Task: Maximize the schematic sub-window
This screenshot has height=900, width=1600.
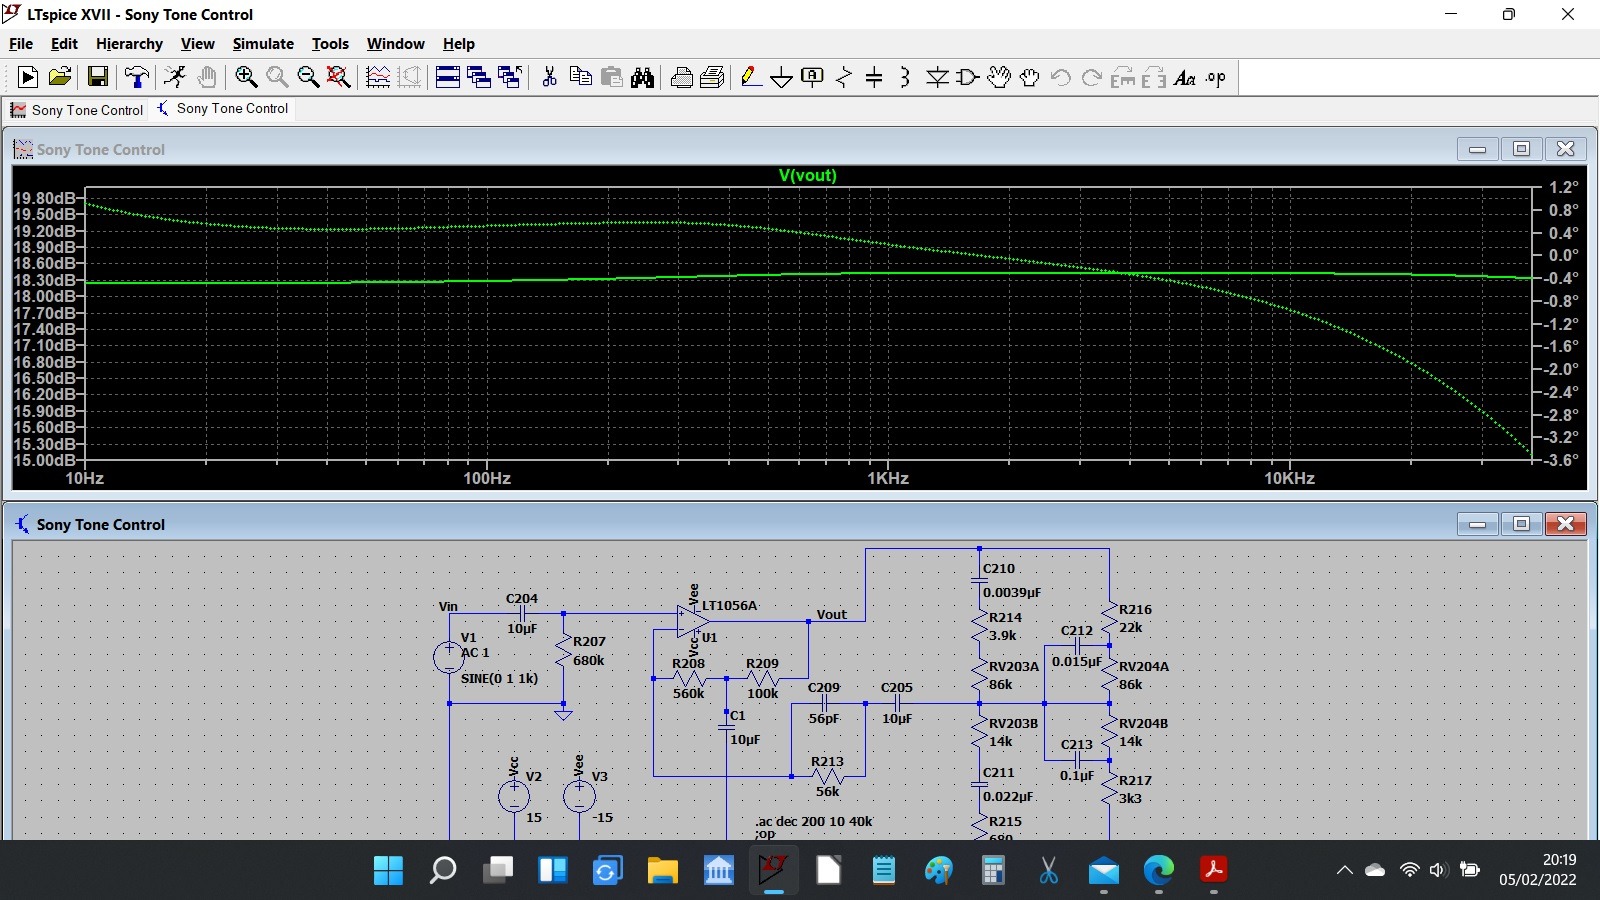Action: [1521, 524]
